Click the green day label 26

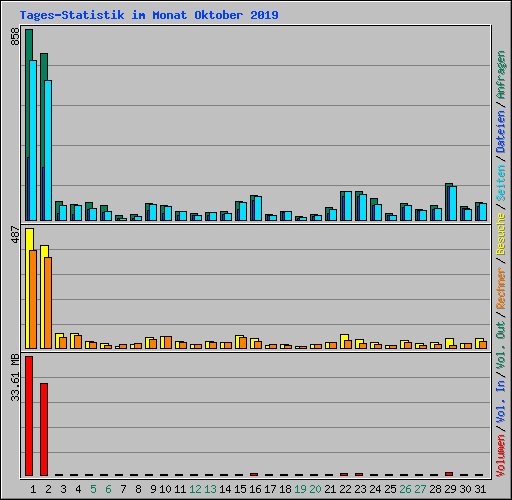pyautogui.click(x=405, y=489)
